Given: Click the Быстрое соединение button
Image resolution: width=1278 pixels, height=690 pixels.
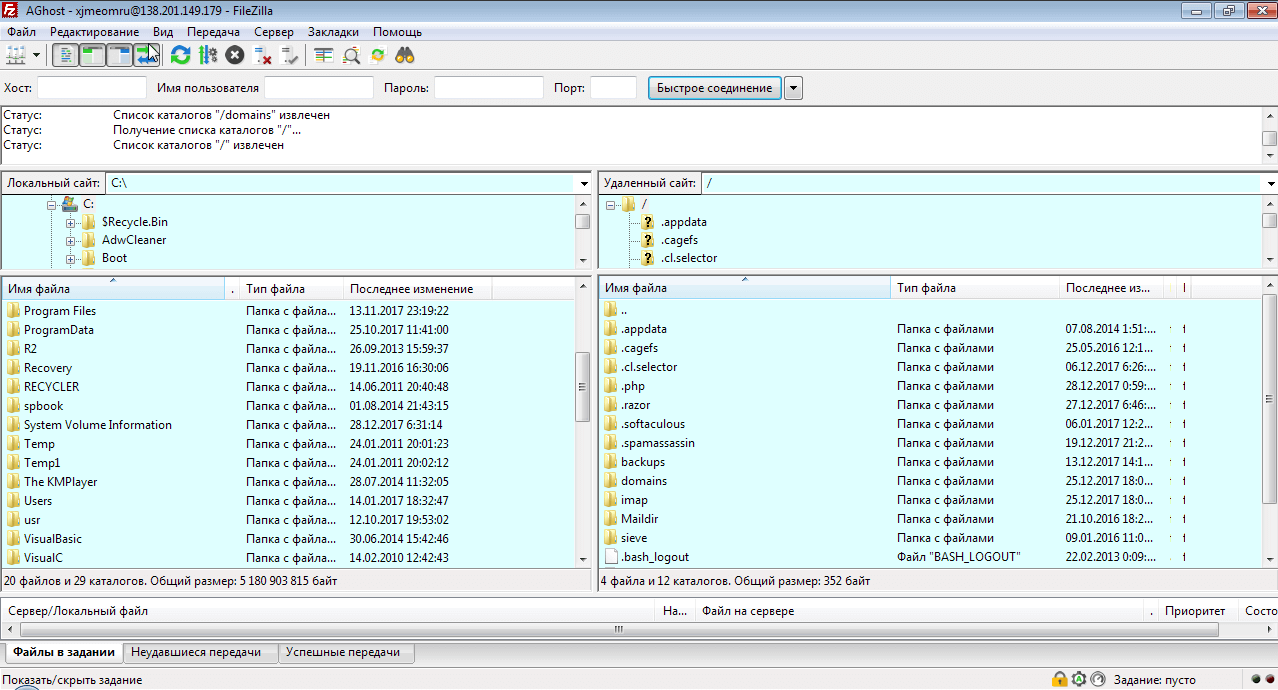Looking at the screenshot, I should [714, 88].
